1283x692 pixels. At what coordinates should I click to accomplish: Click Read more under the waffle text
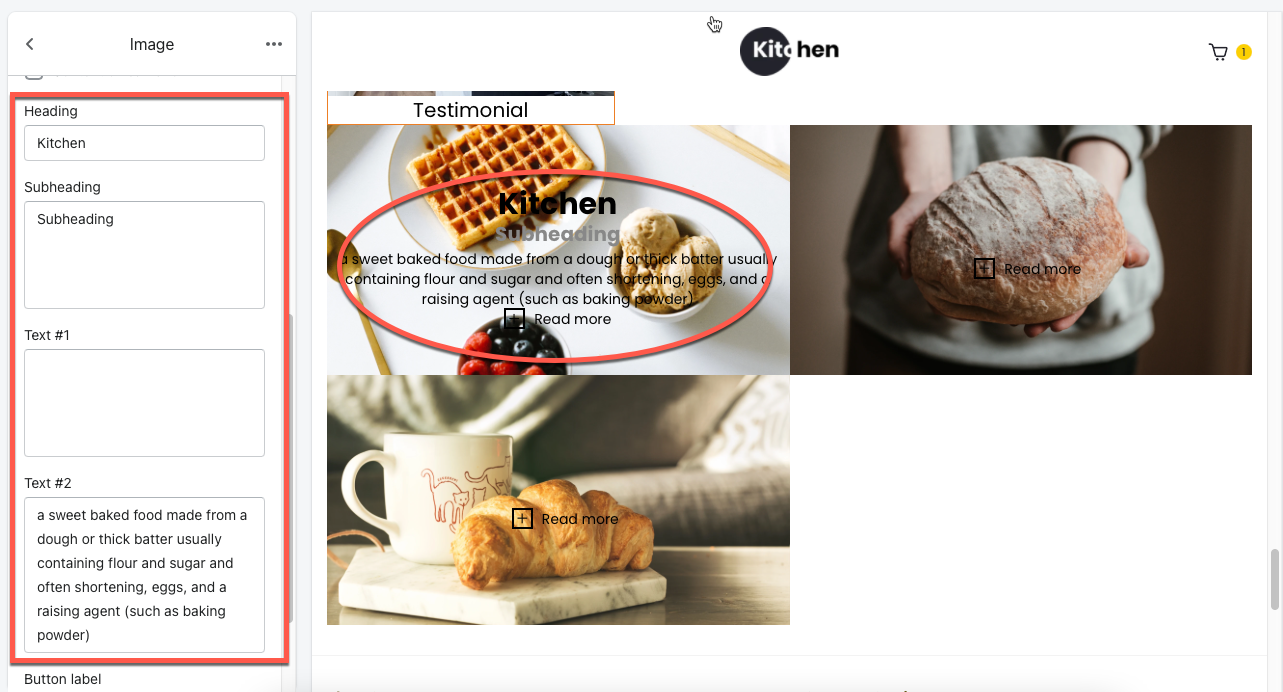(x=572, y=319)
